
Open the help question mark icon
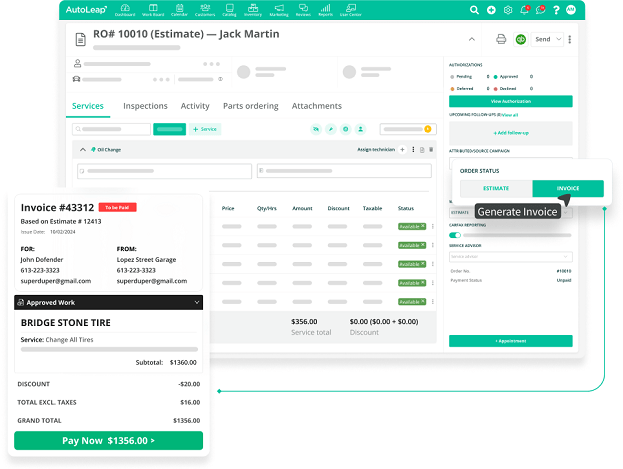tap(558, 10)
